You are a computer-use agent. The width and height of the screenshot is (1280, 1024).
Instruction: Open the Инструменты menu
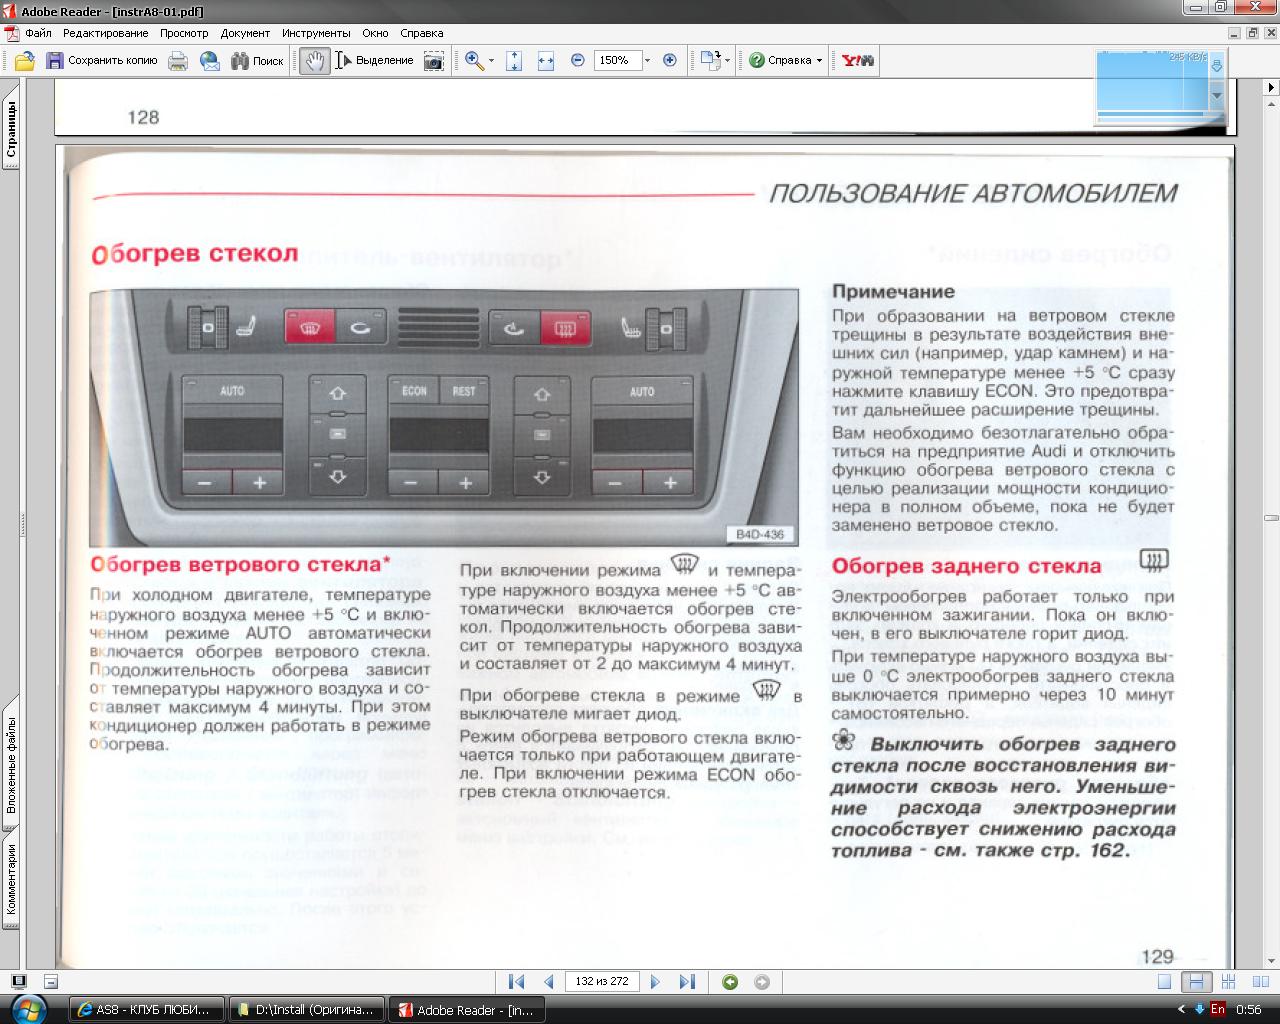pos(316,33)
